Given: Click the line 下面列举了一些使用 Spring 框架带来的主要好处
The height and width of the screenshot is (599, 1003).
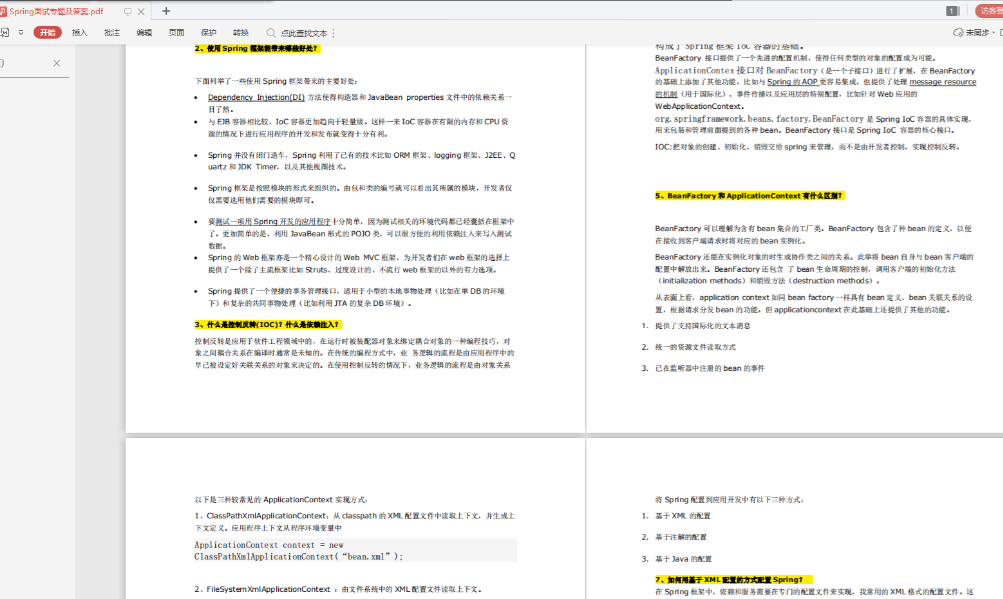Looking at the screenshot, I should coord(276,81).
